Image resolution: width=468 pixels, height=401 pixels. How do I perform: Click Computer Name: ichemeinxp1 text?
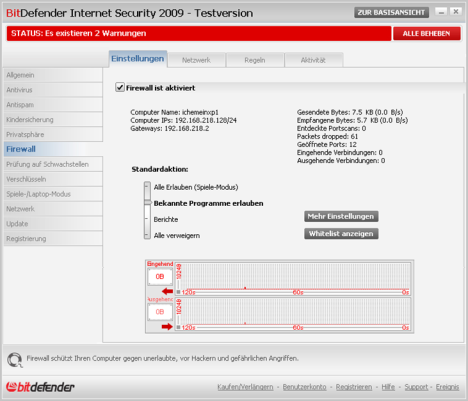pos(174,112)
